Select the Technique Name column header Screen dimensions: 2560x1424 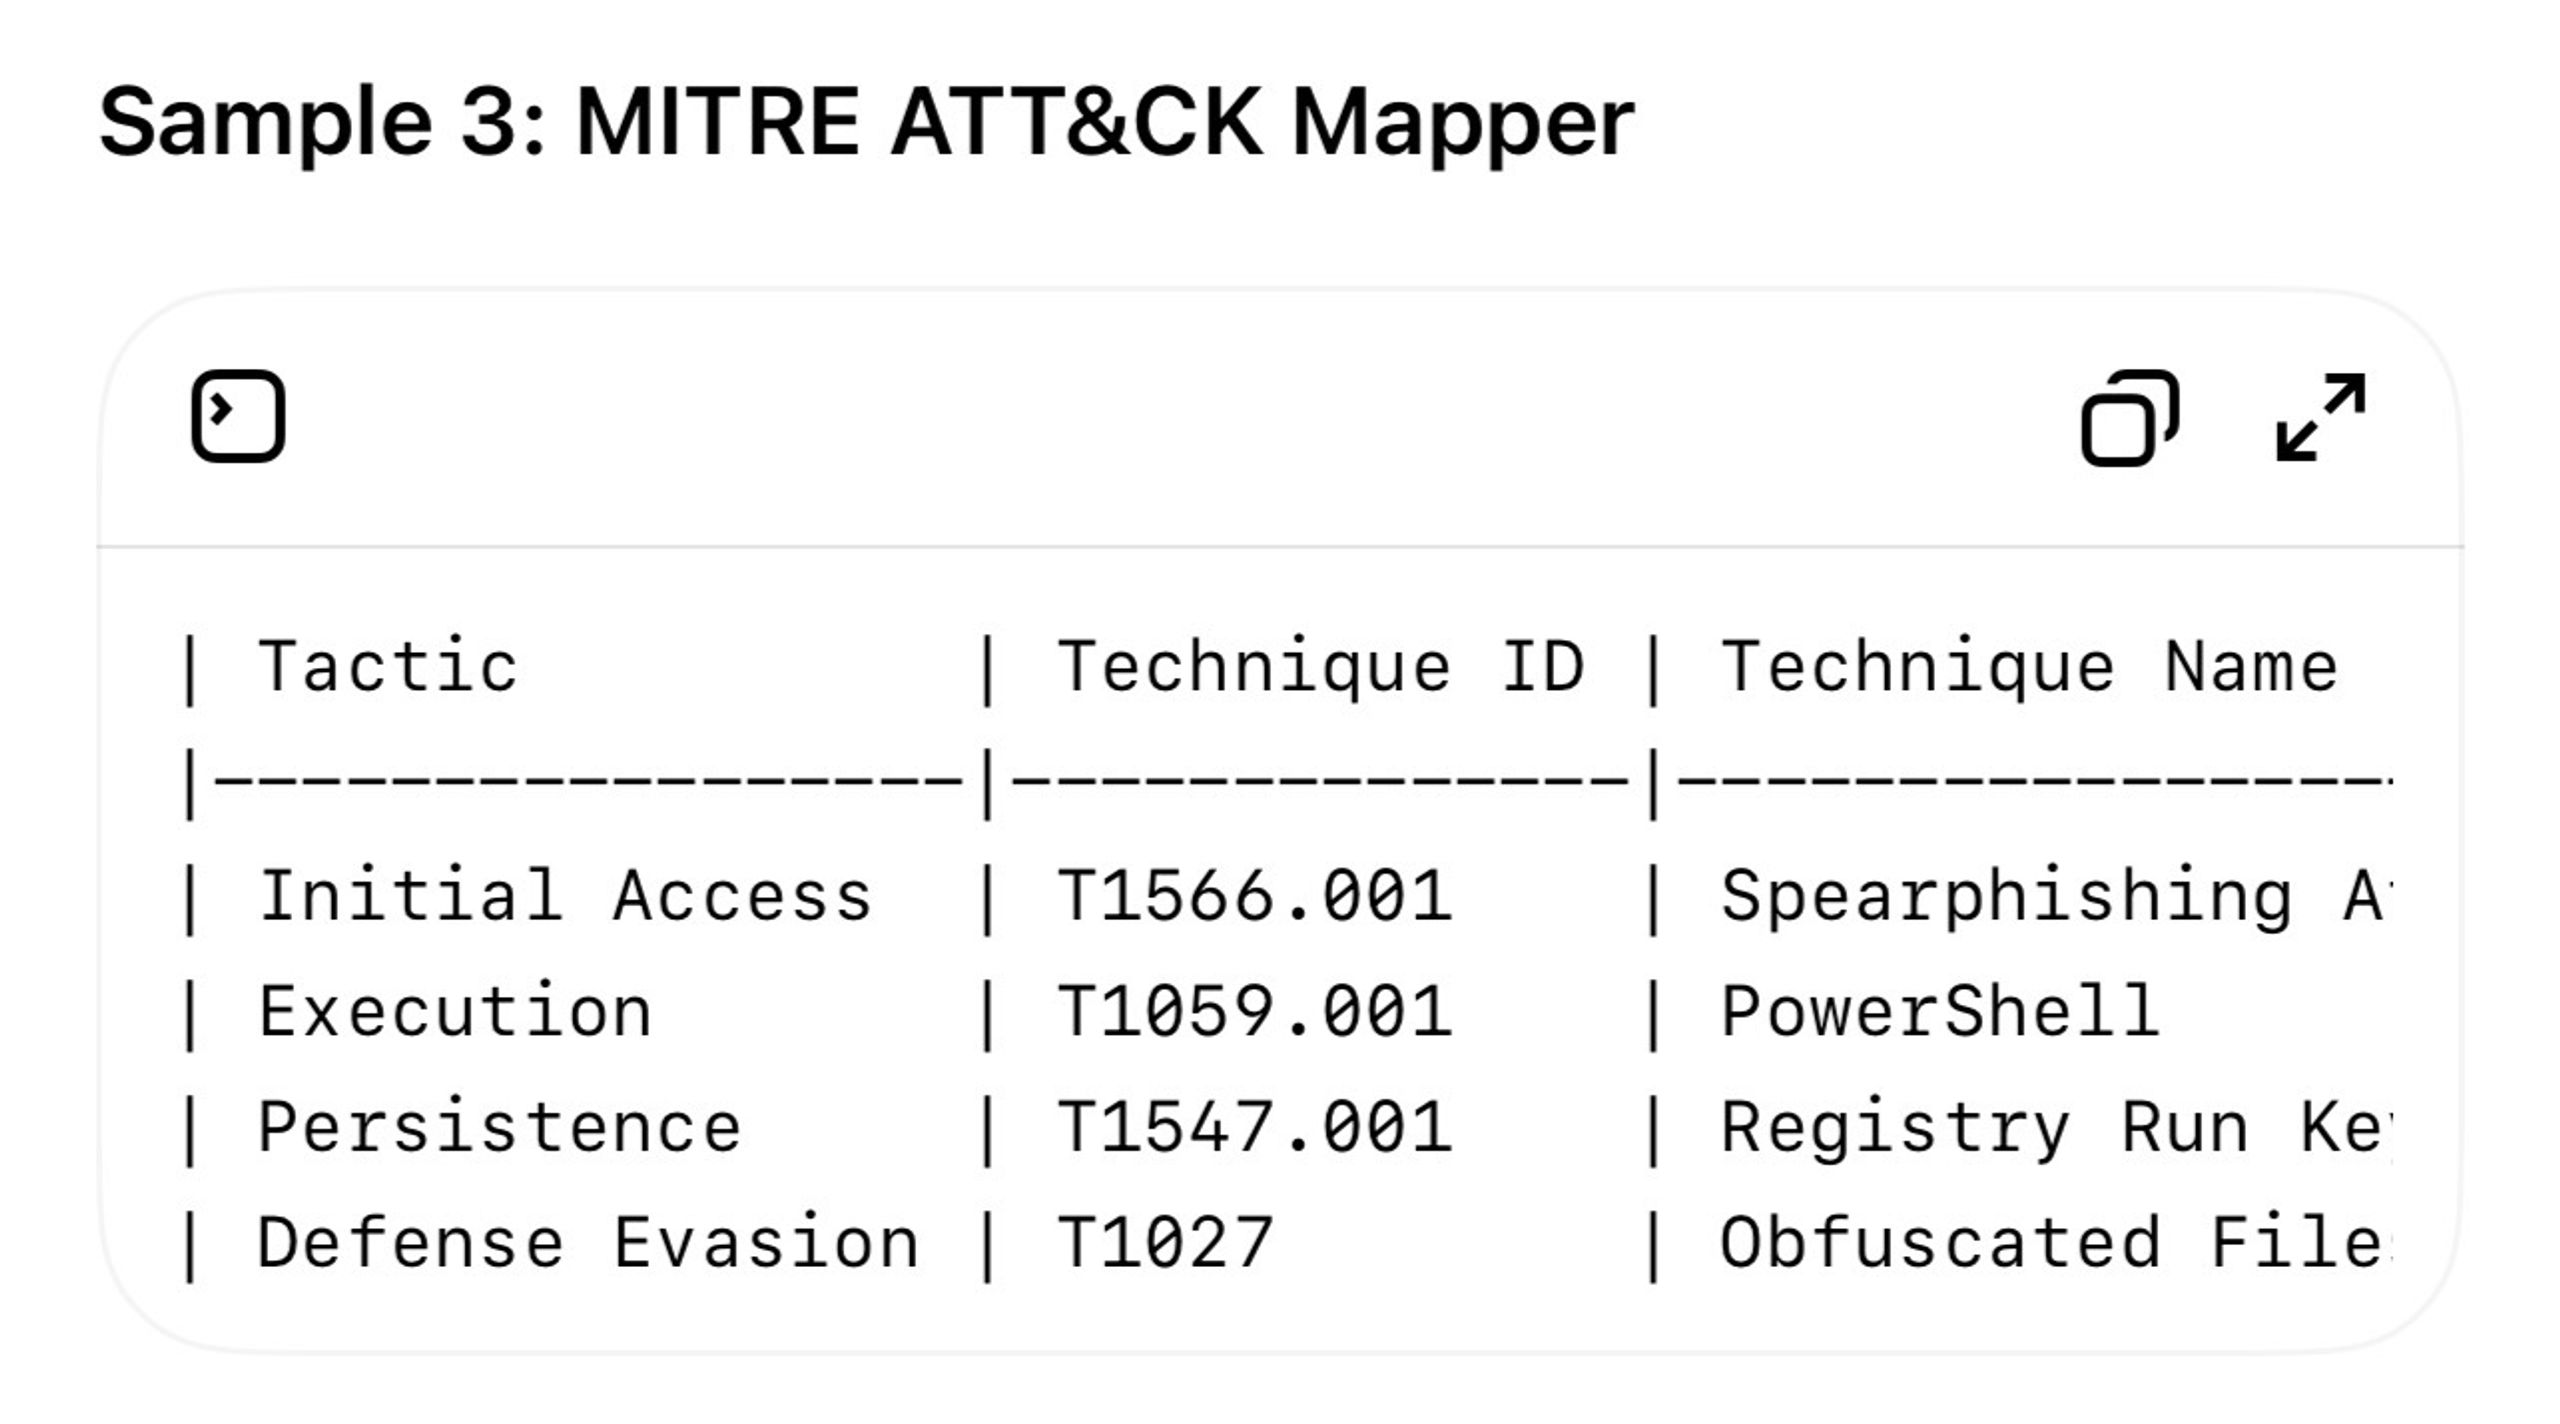(x=2029, y=669)
